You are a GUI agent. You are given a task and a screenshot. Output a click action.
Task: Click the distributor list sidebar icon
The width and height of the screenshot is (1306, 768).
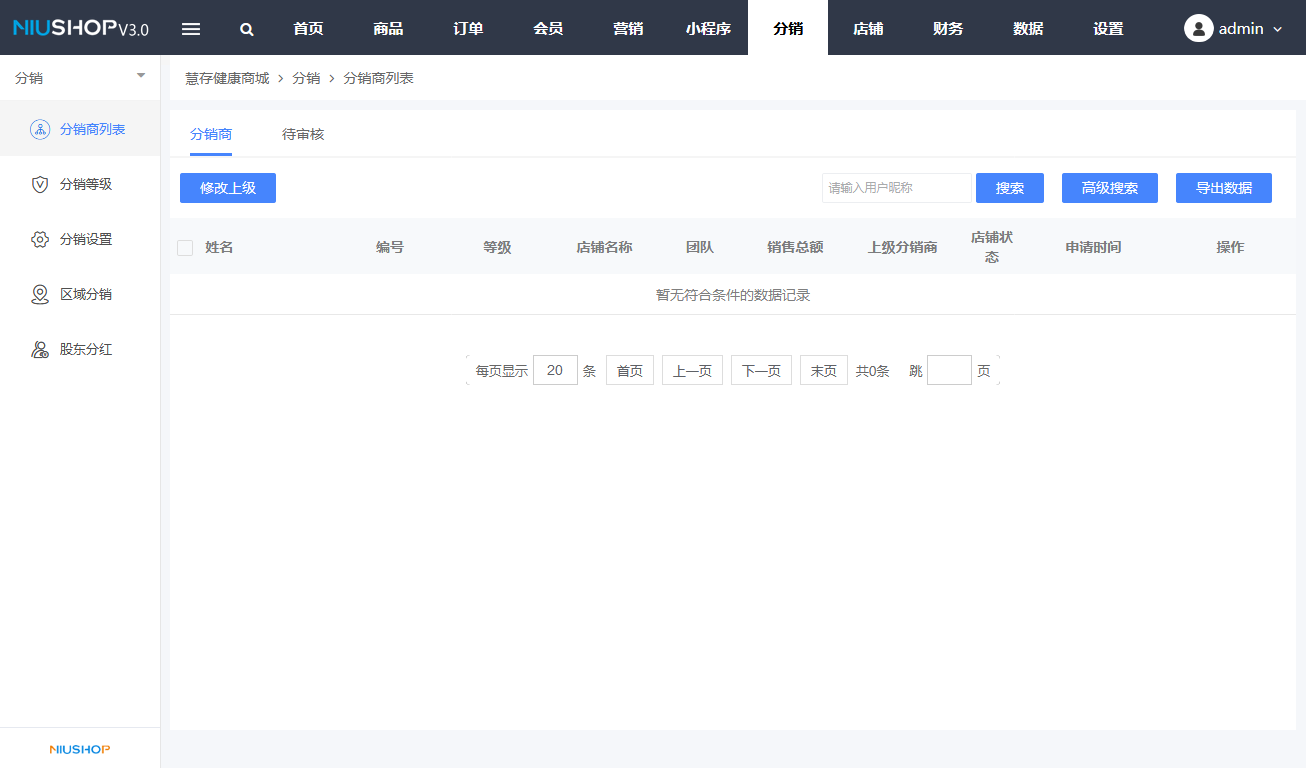tap(40, 129)
